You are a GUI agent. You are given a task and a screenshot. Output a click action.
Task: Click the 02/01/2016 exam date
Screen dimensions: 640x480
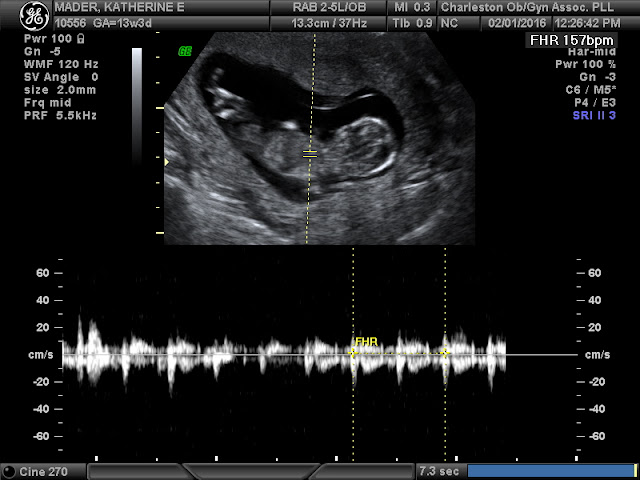click(518, 23)
